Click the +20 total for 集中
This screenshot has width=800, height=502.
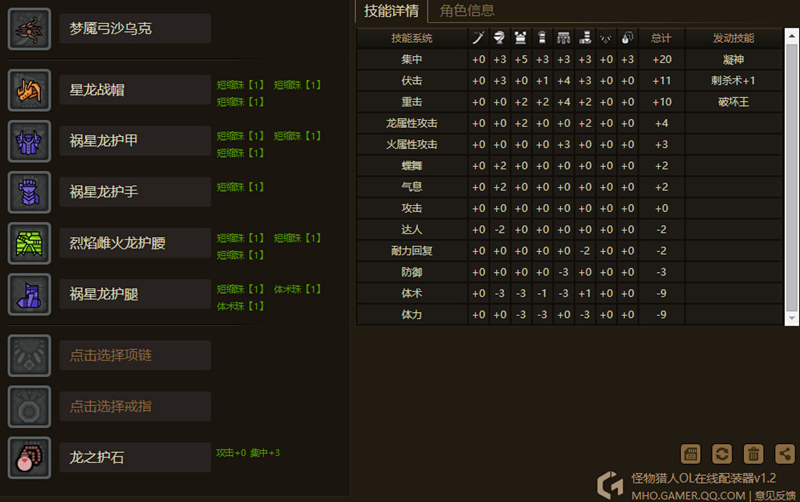(x=662, y=60)
